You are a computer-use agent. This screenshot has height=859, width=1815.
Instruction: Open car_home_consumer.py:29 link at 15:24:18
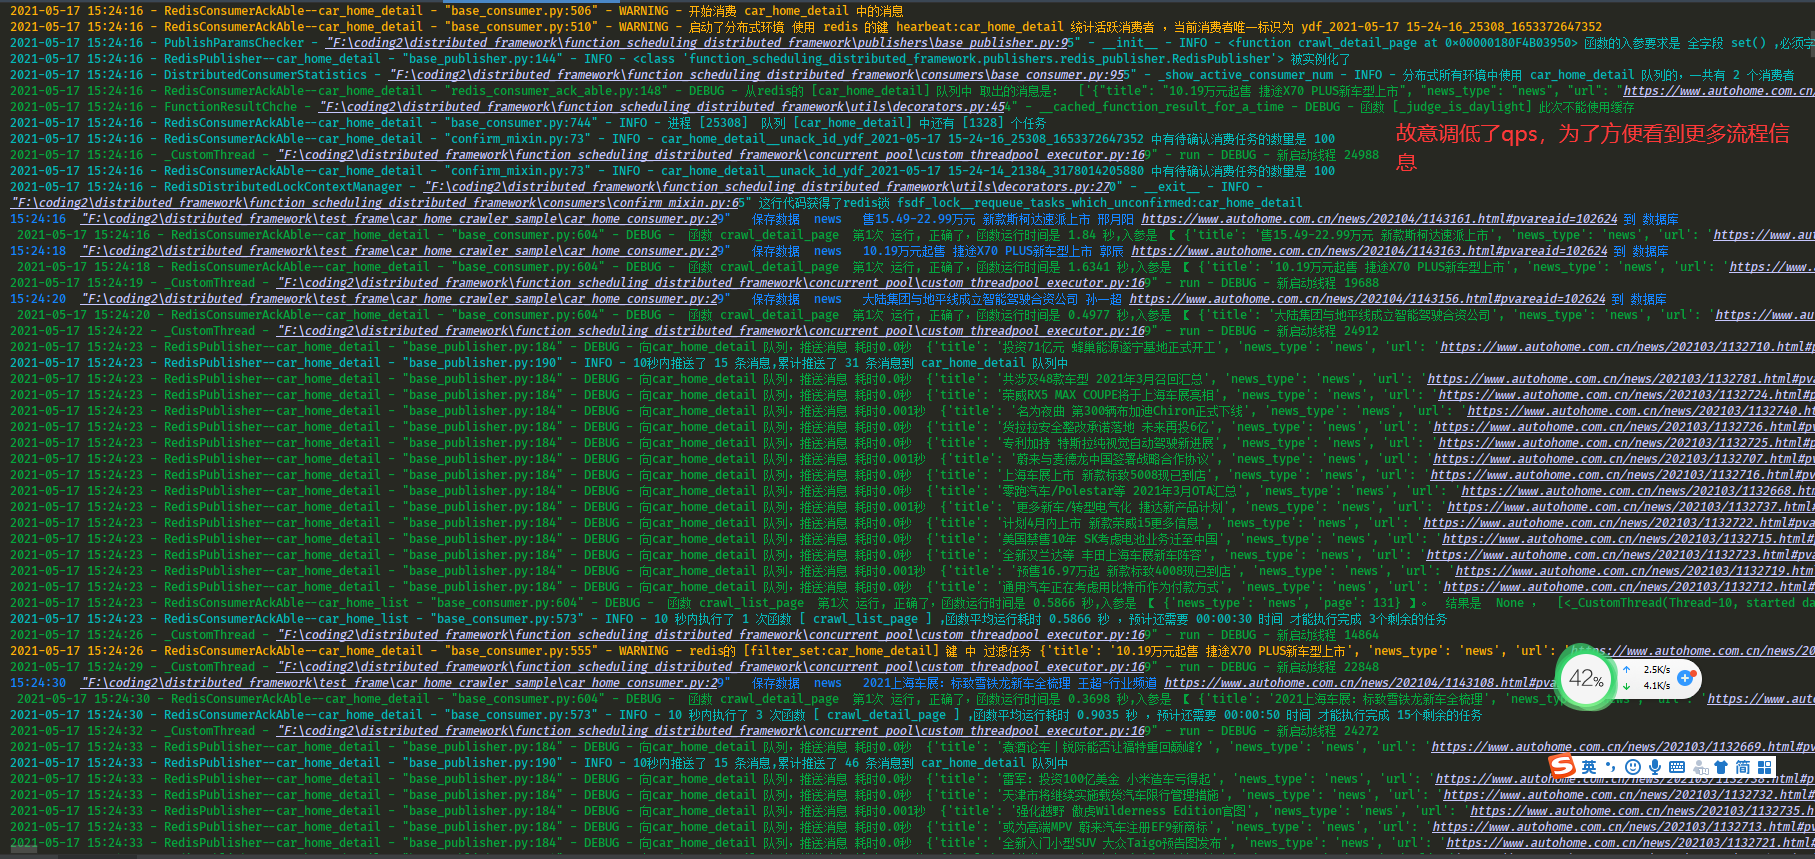click(401, 251)
